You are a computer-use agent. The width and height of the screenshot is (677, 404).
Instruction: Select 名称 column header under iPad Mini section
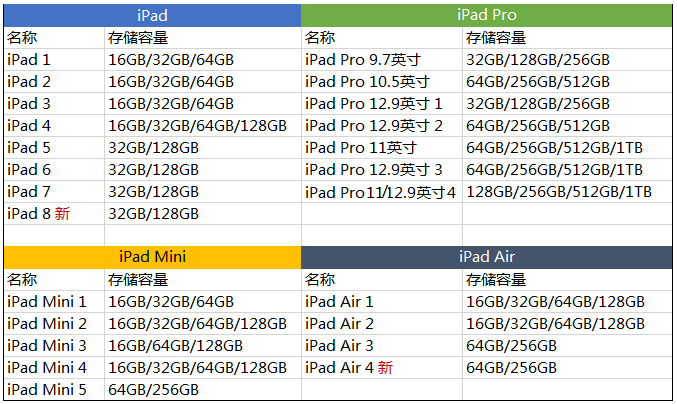pos(54,280)
